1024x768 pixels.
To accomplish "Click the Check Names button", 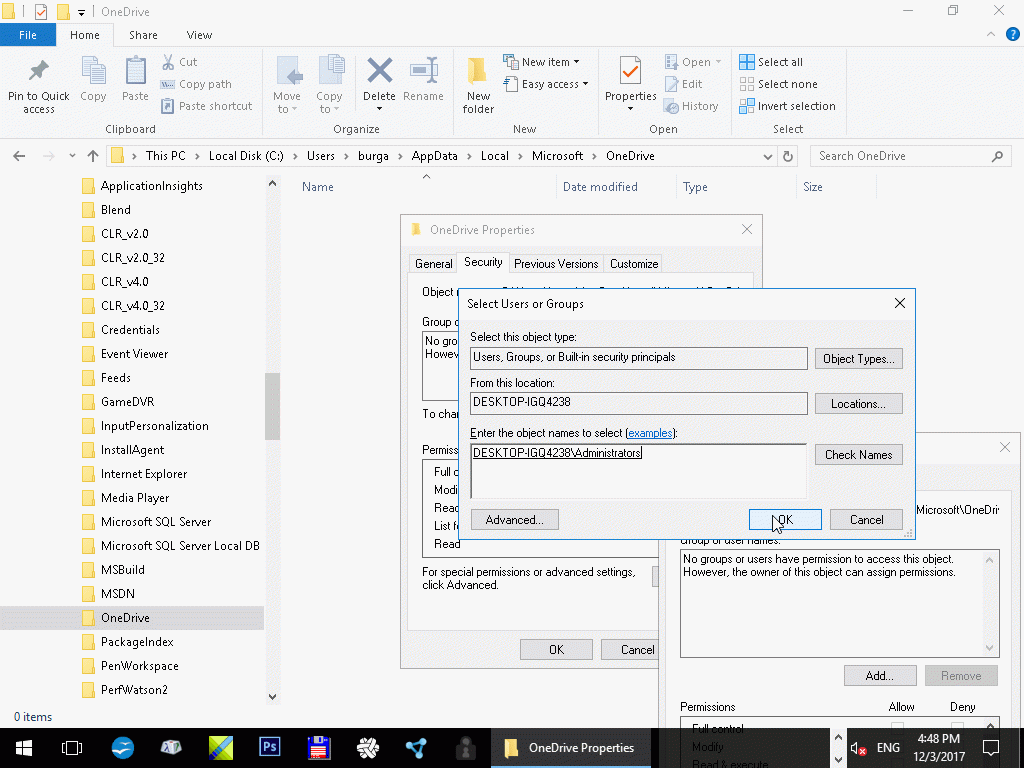I will tap(858, 455).
